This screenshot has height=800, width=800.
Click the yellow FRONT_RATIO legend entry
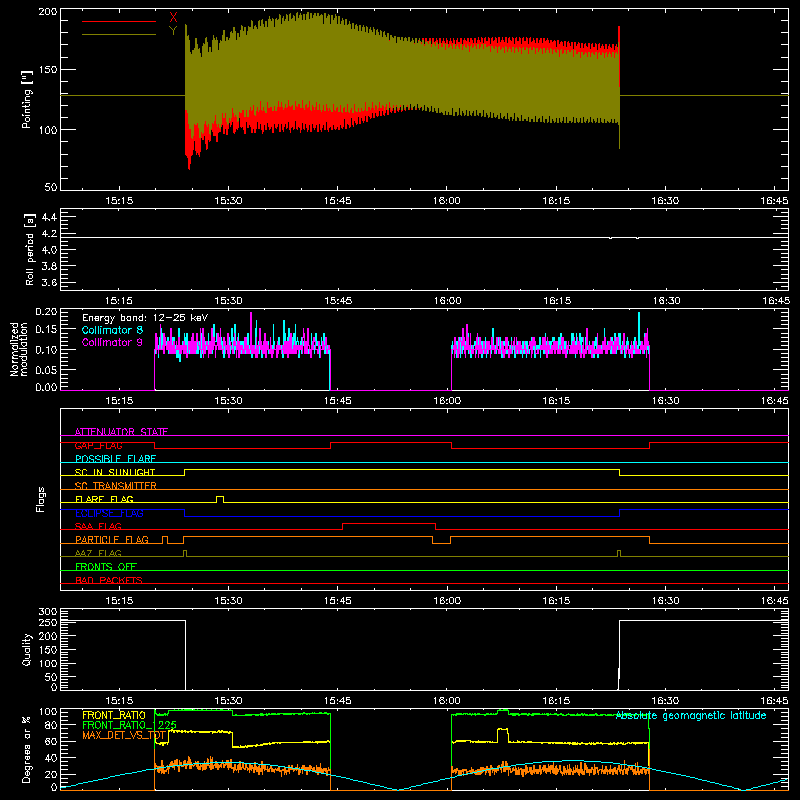pos(114,715)
